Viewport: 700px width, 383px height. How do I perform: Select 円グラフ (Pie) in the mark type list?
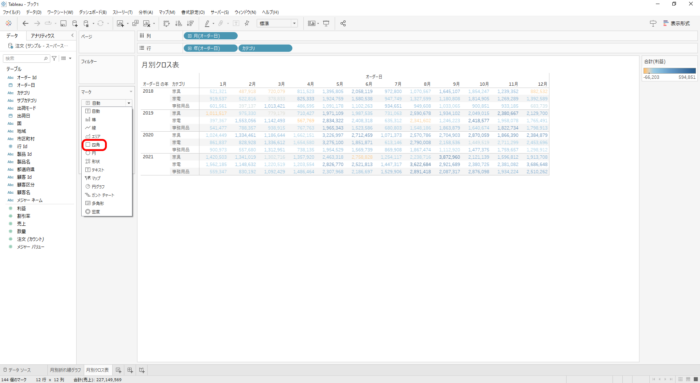(107, 187)
